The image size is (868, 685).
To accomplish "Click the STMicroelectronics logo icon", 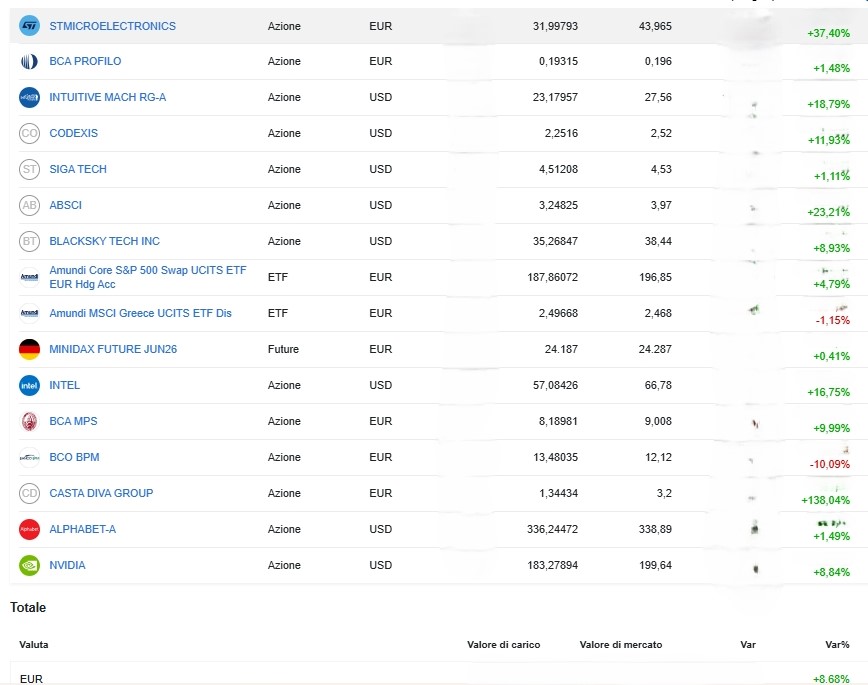I will (x=29, y=25).
